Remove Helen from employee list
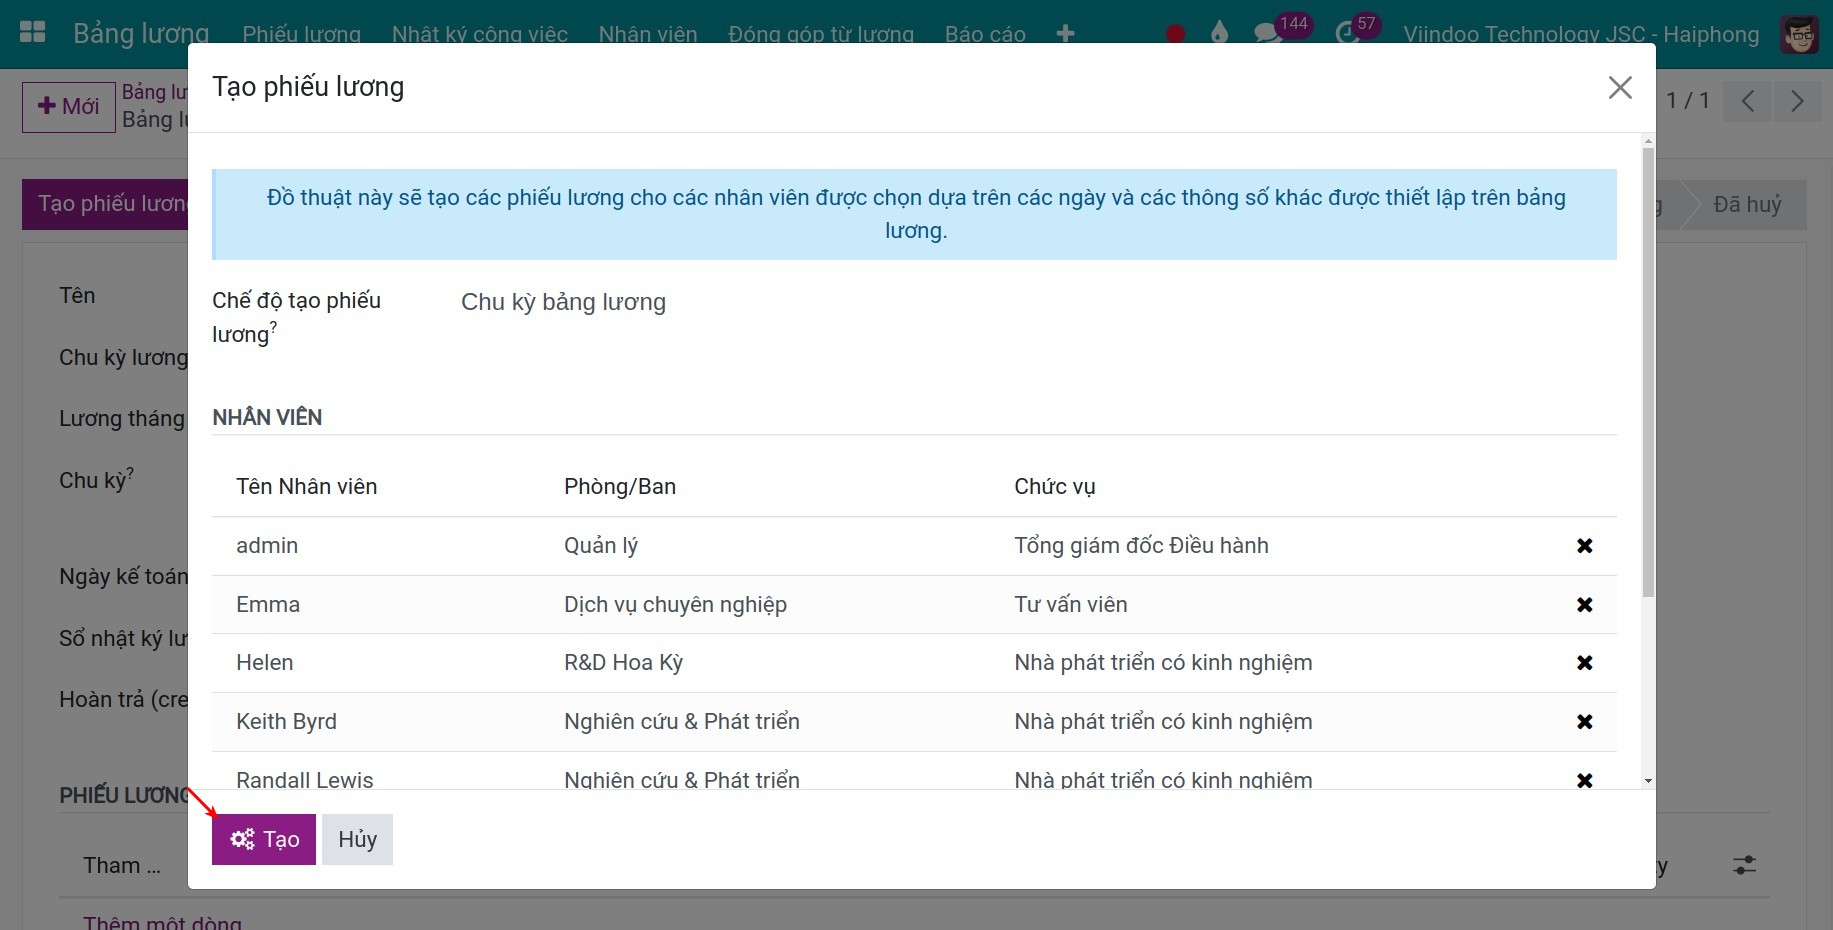This screenshot has height=930, width=1833. click(x=1584, y=663)
